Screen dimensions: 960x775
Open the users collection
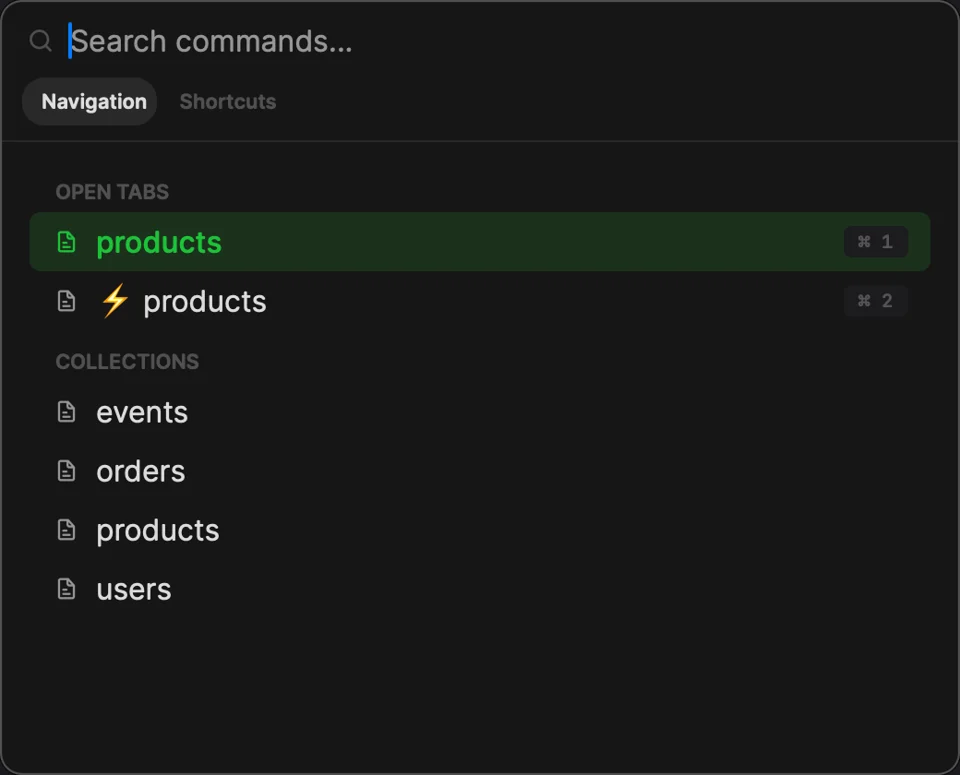pos(480,590)
